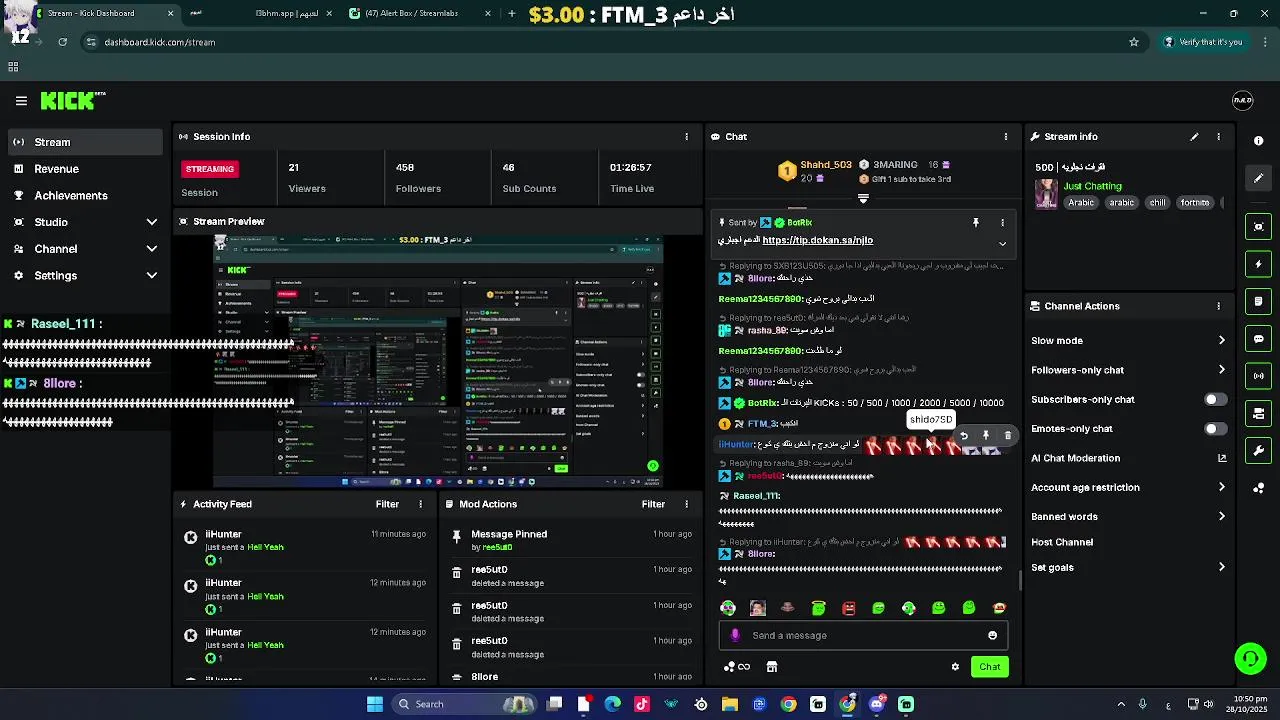Toggle the chat widget icon in right toolbar
The height and width of the screenshot is (720, 1280).
point(1259,339)
